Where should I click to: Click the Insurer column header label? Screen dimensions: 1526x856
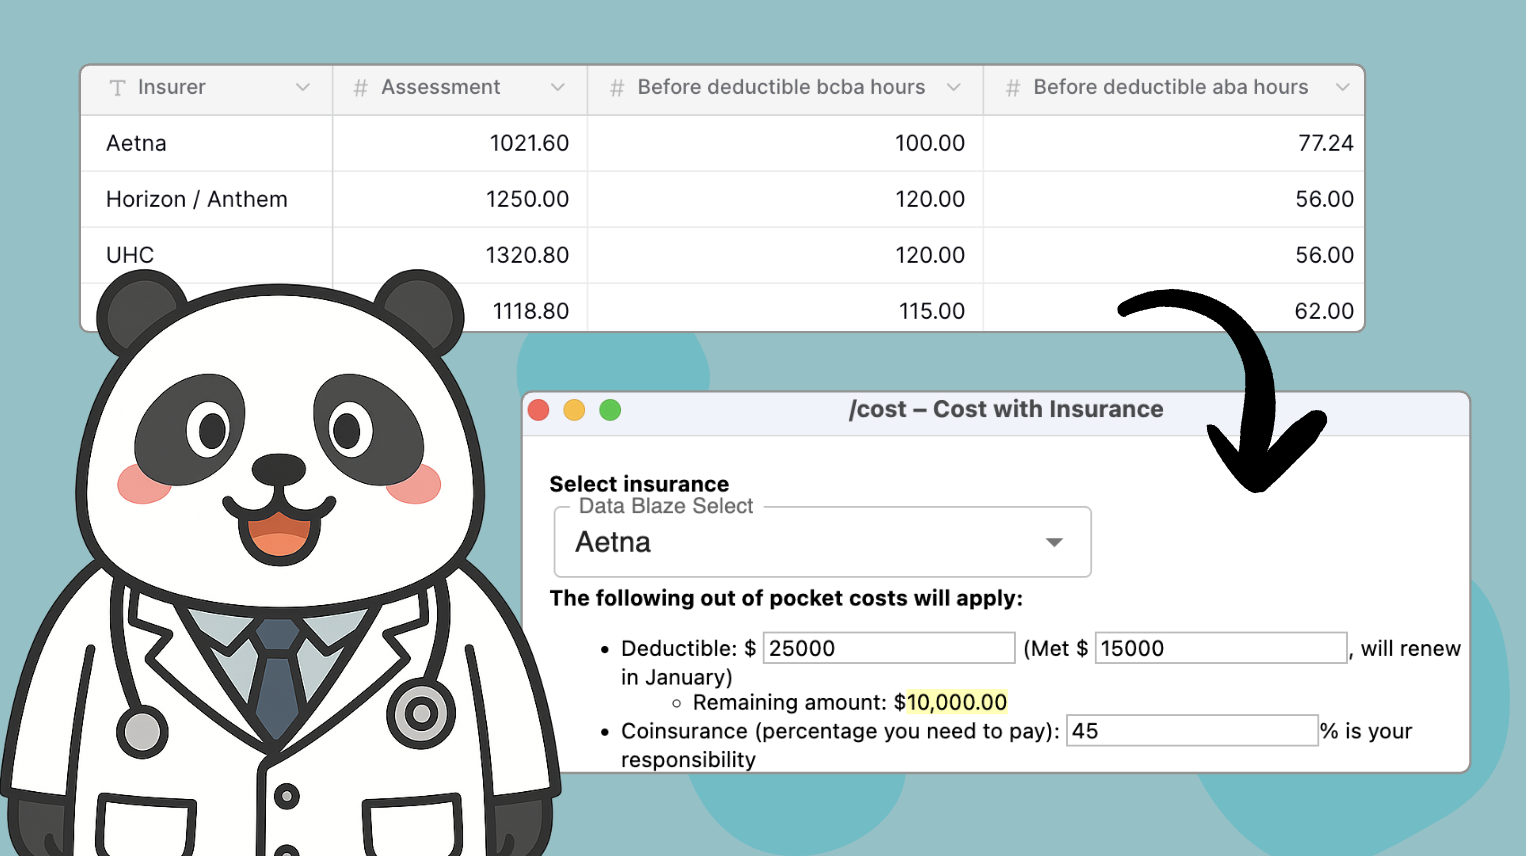pos(172,87)
